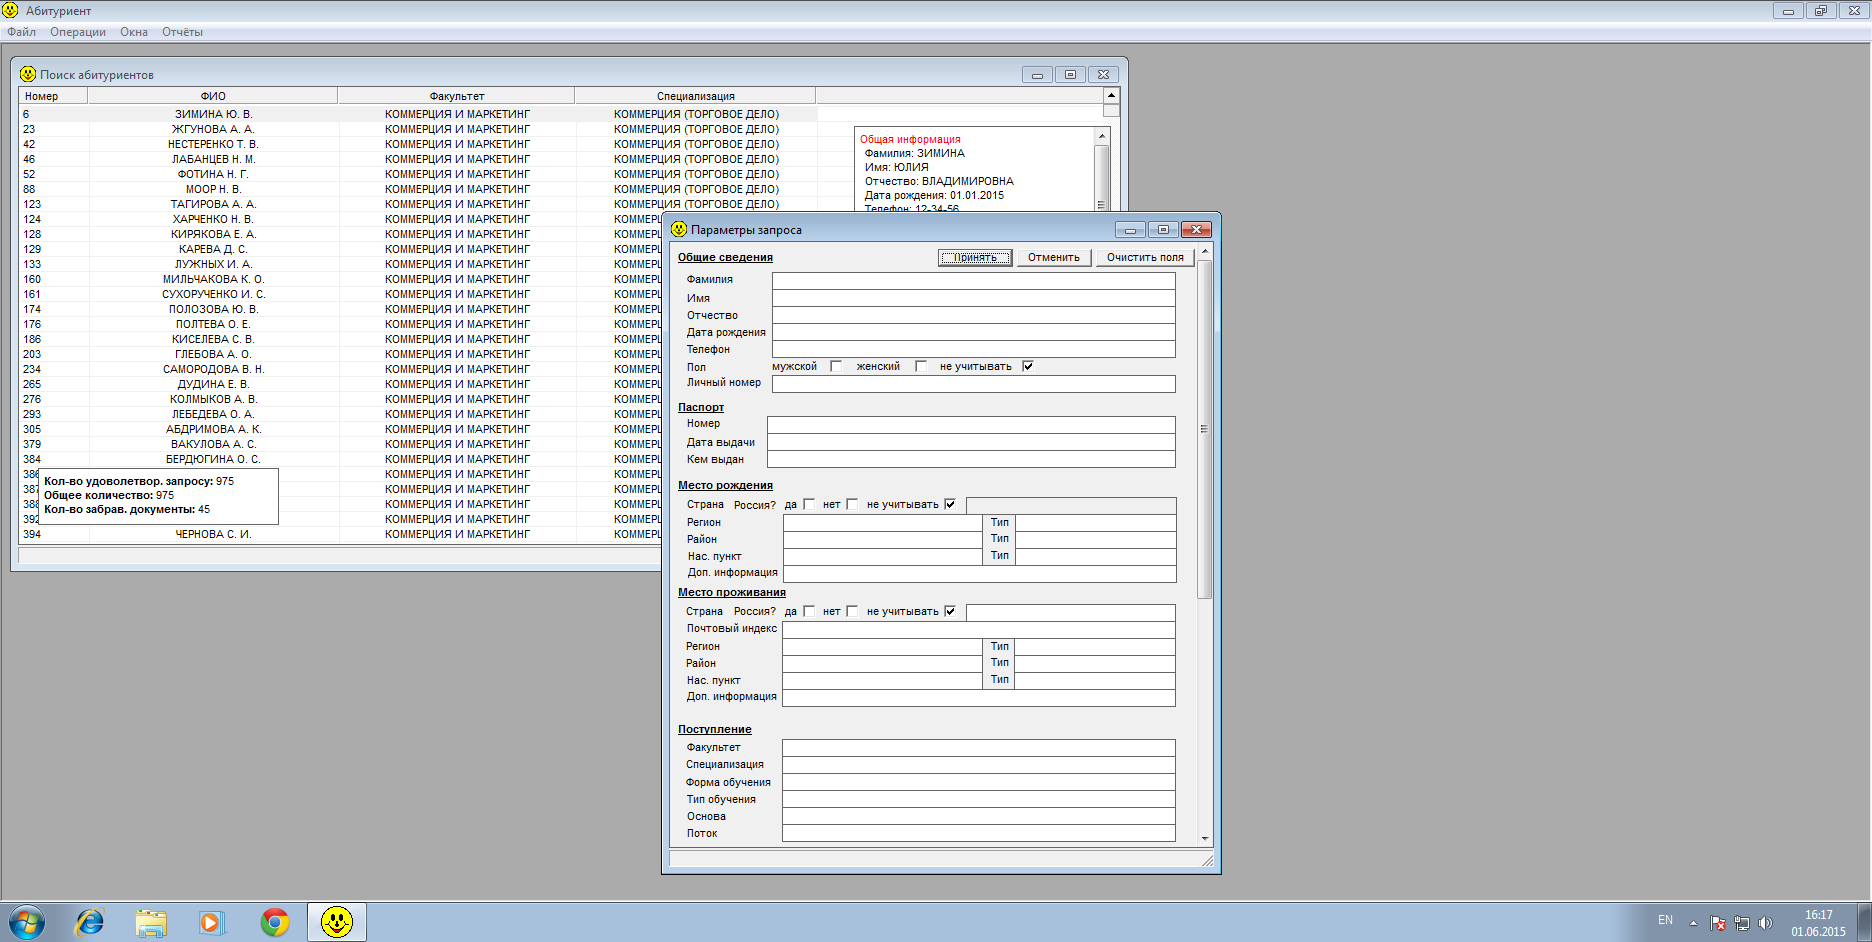The height and width of the screenshot is (942, 1872).
Task: Launch Windows Media Player taskbar icon
Action: tap(212, 921)
